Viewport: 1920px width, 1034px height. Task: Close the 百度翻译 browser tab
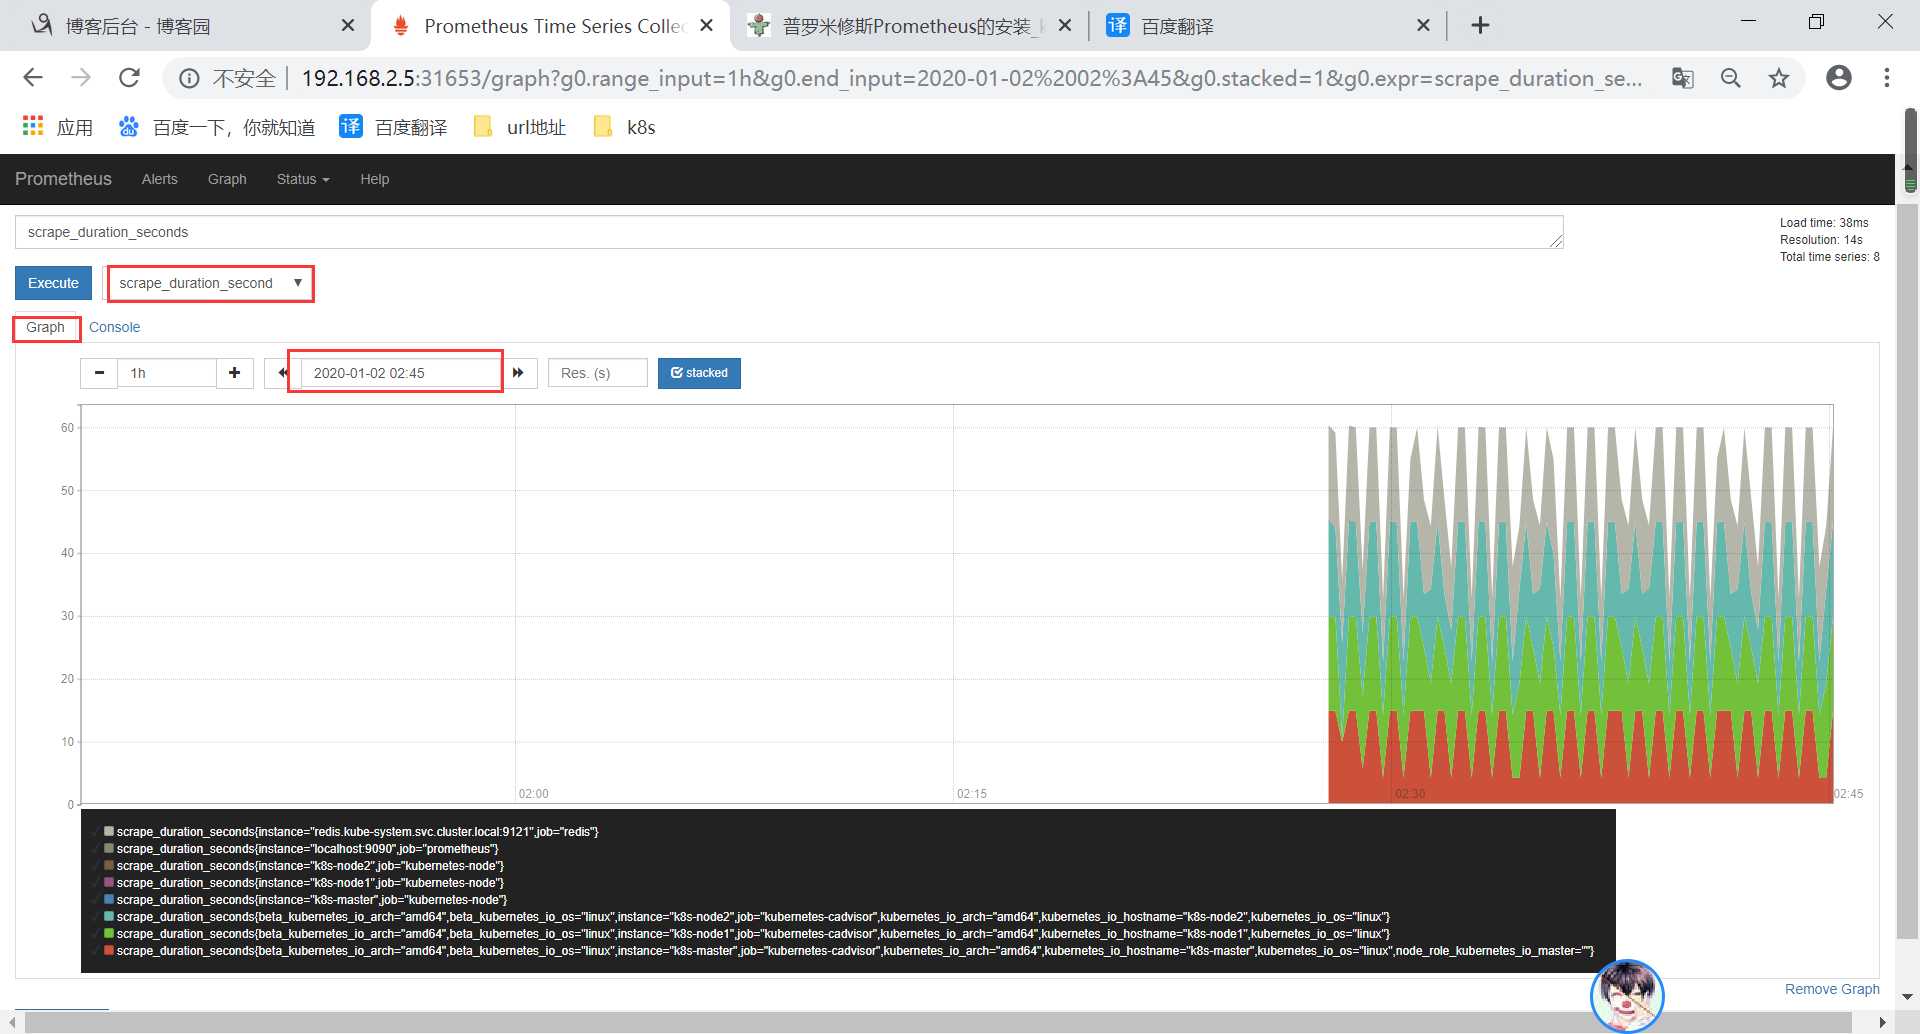1424,26
